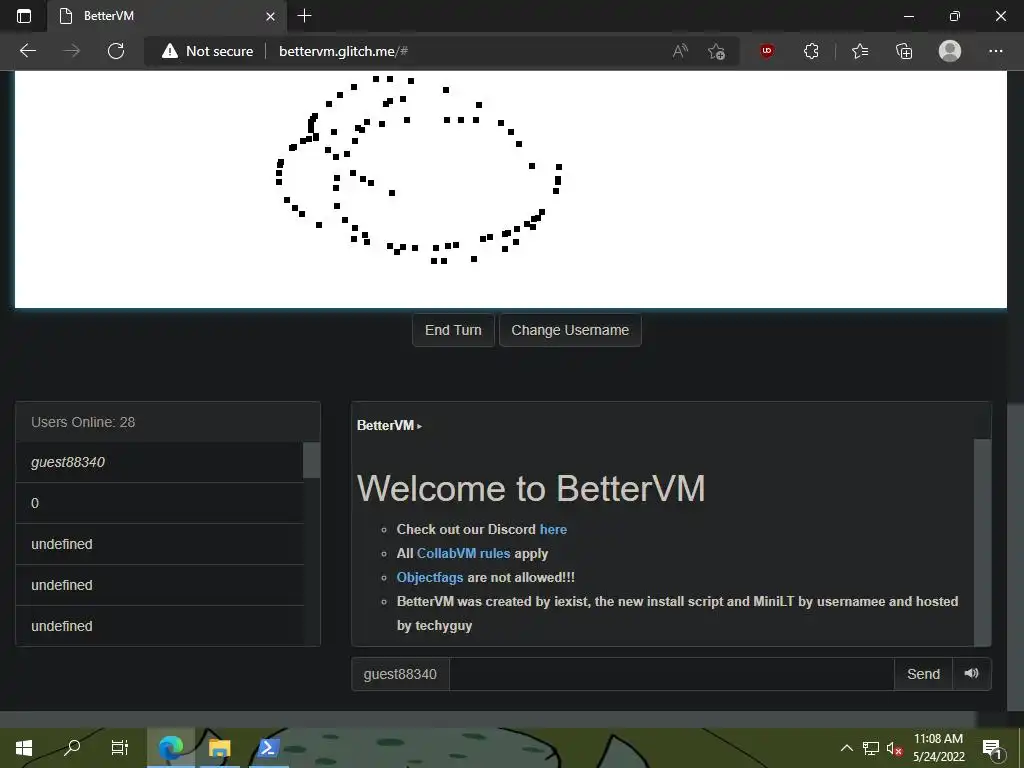
Task: Open the Objectfags link
Action: [430, 577]
